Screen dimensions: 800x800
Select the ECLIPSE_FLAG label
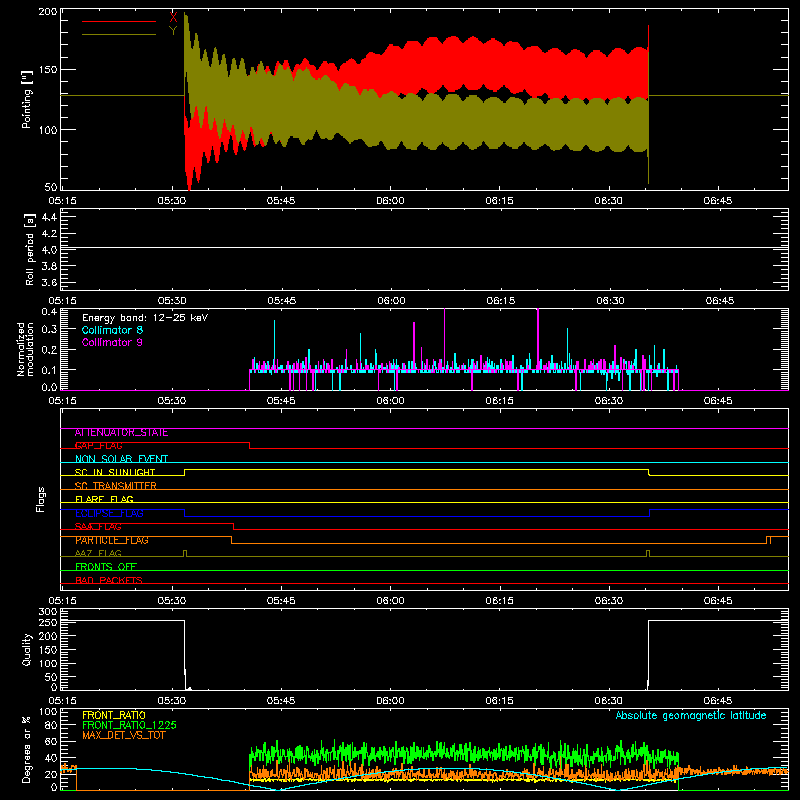tap(109, 513)
